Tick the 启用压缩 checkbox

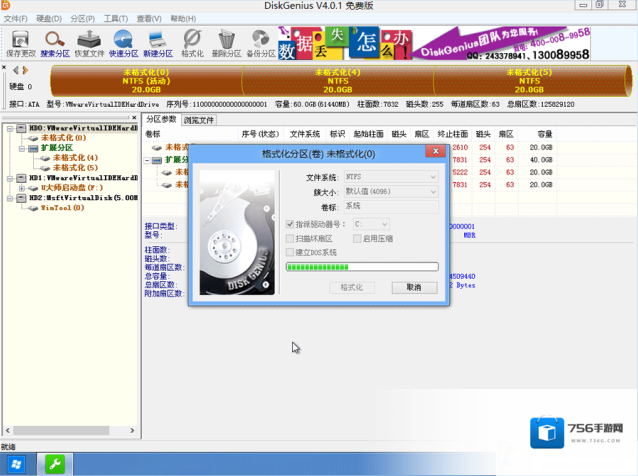point(356,239)
